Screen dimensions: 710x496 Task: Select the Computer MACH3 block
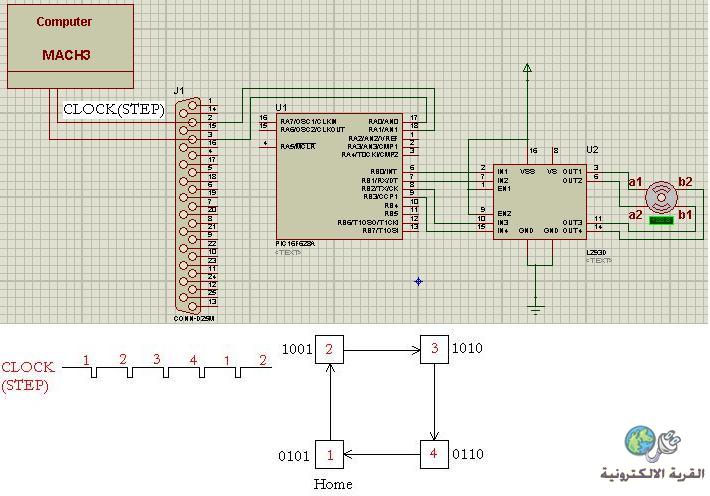(x=71, y=46)
